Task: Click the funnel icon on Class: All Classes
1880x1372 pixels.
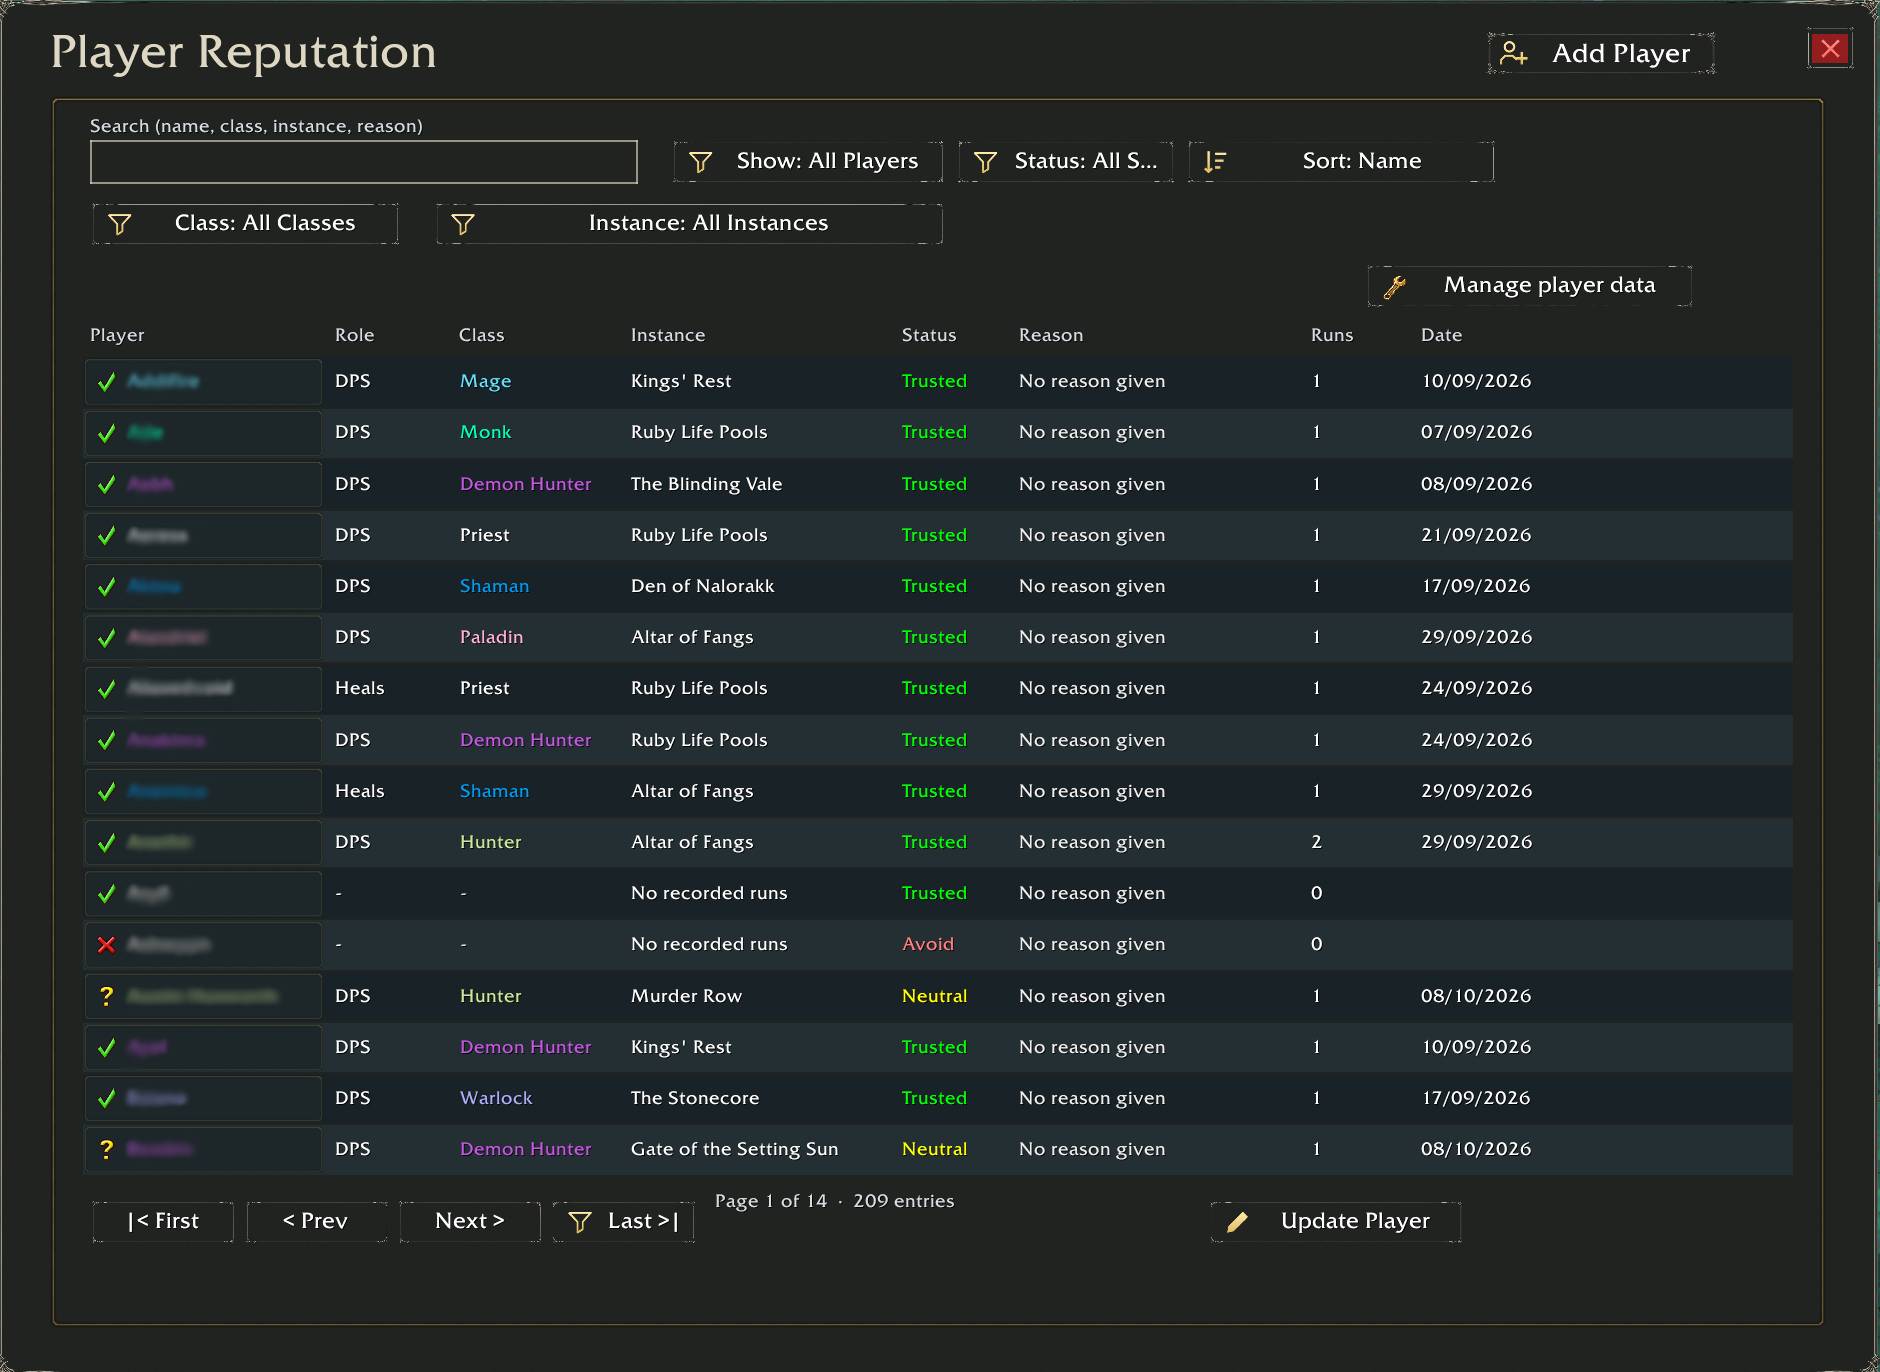Action: coord(119,224)
